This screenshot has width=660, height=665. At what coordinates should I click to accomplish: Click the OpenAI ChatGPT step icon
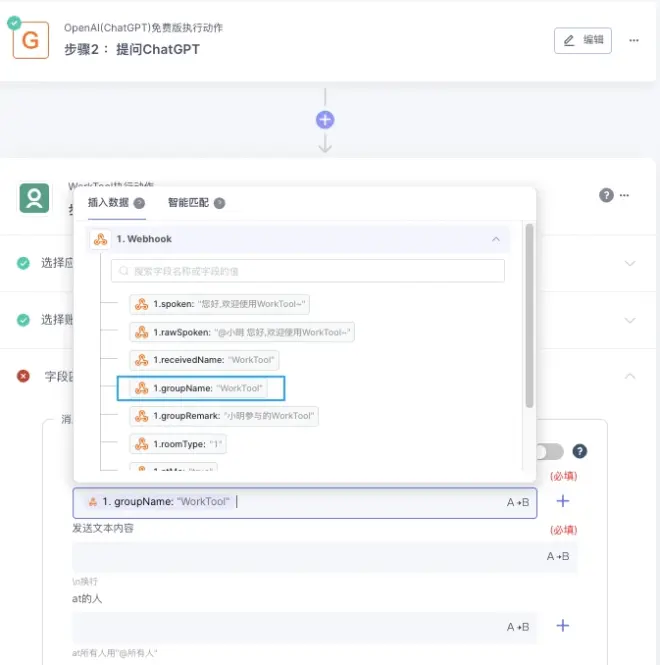[x=31, y=40]
